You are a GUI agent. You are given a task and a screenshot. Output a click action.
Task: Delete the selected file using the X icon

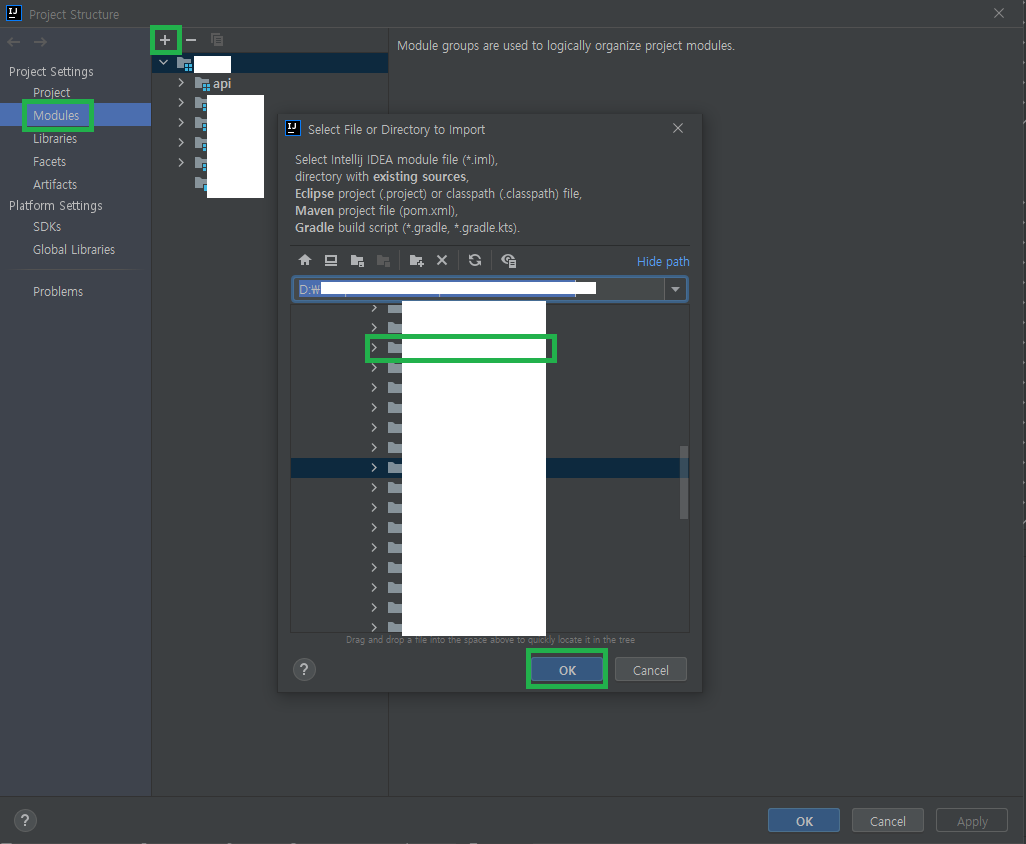click(442, 260)
